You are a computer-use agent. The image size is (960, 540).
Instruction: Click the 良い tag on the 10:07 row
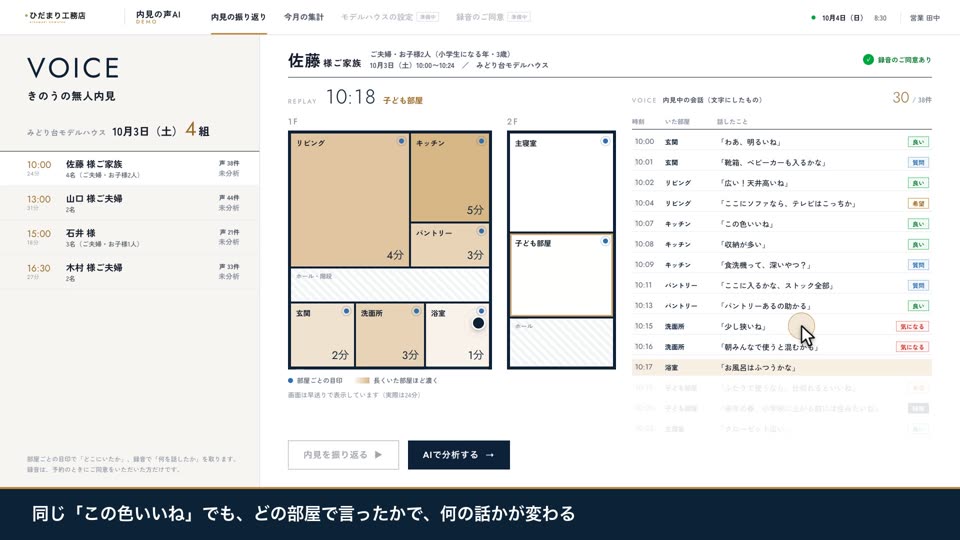point(918,223)
